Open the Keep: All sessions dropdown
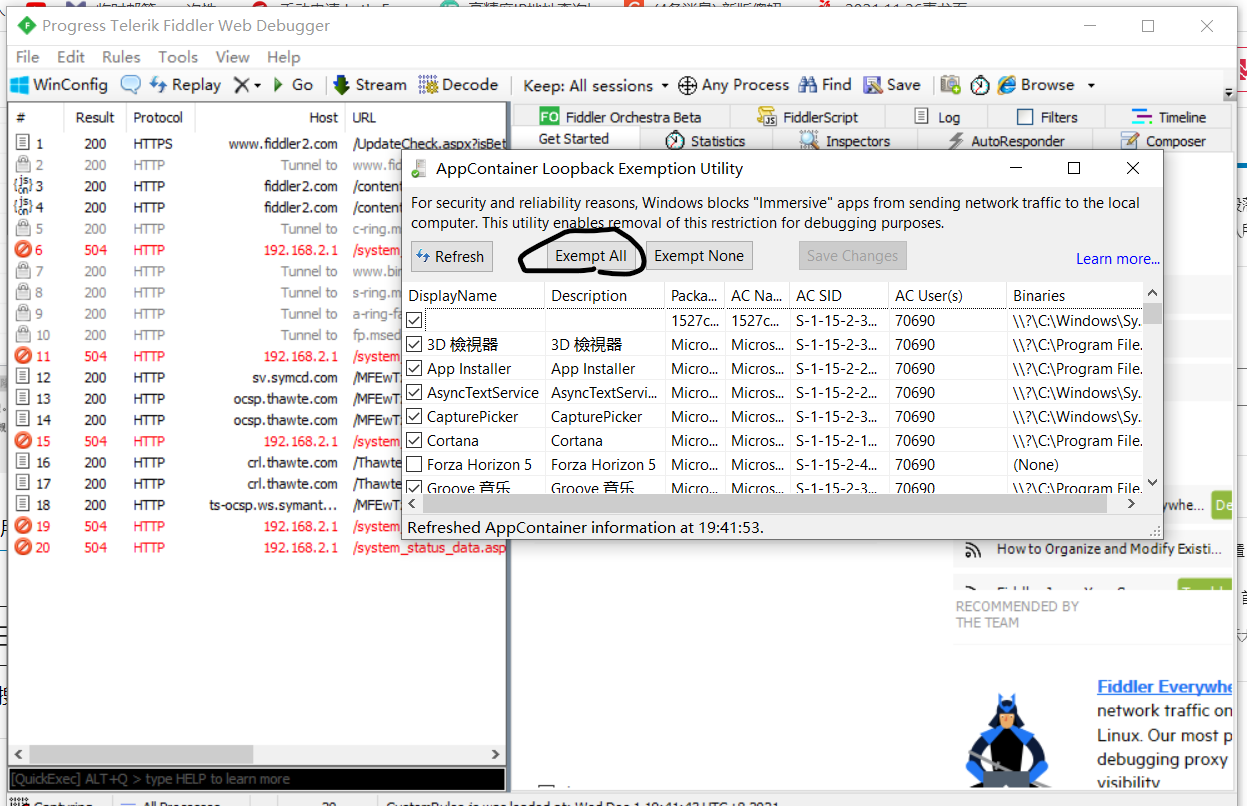The image size is (1247, 806). pos(594,85)
